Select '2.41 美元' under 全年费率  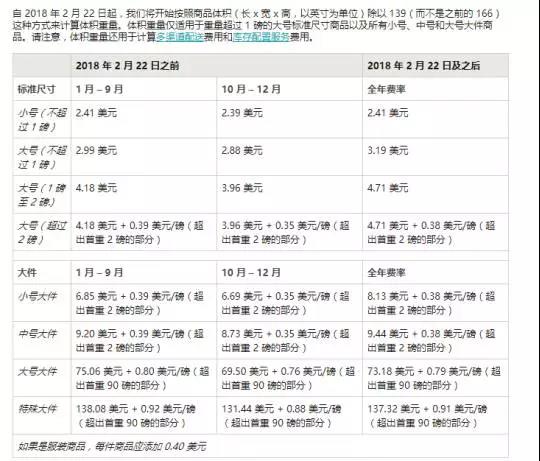point(388,113)
